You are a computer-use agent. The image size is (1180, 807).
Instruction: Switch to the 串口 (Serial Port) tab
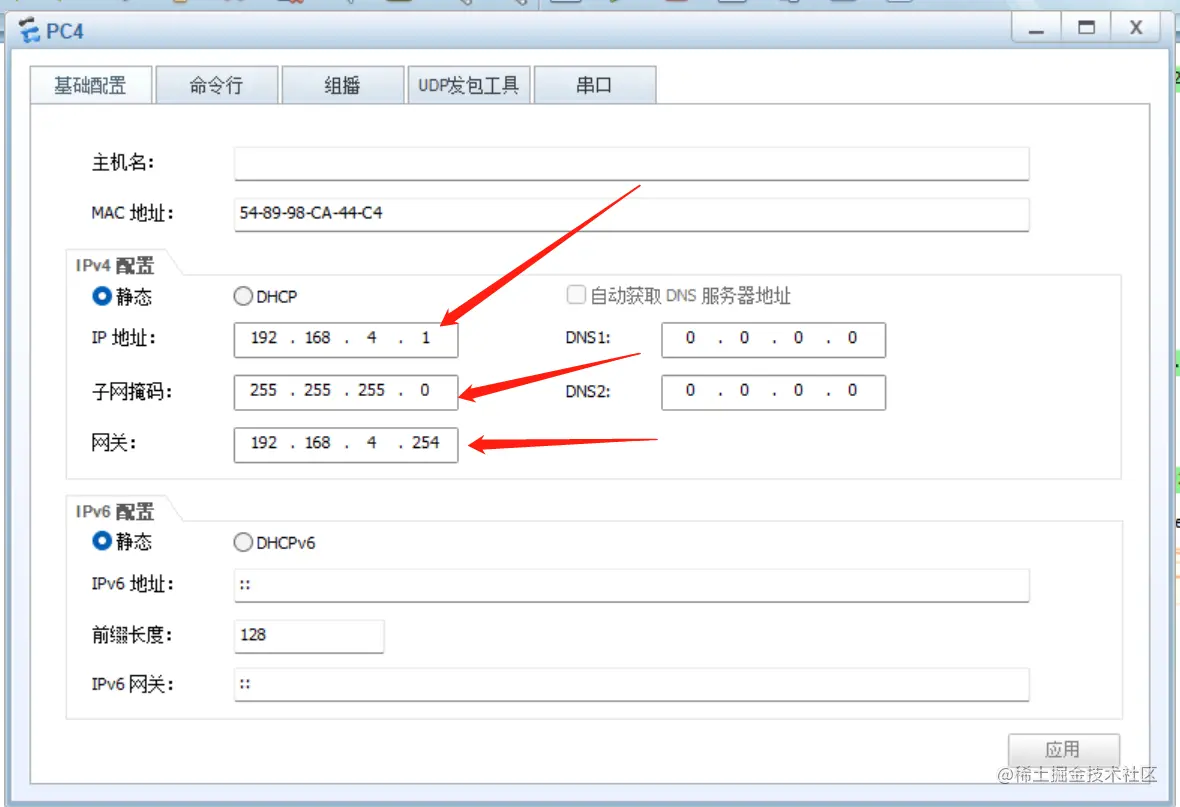click(596, 85)
